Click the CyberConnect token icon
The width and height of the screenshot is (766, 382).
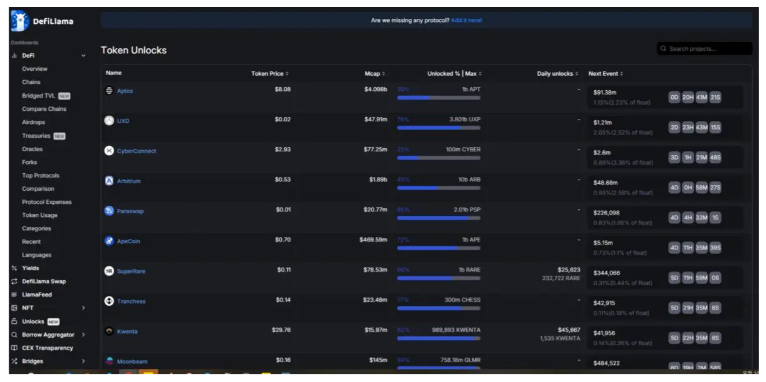pos(109,151)
